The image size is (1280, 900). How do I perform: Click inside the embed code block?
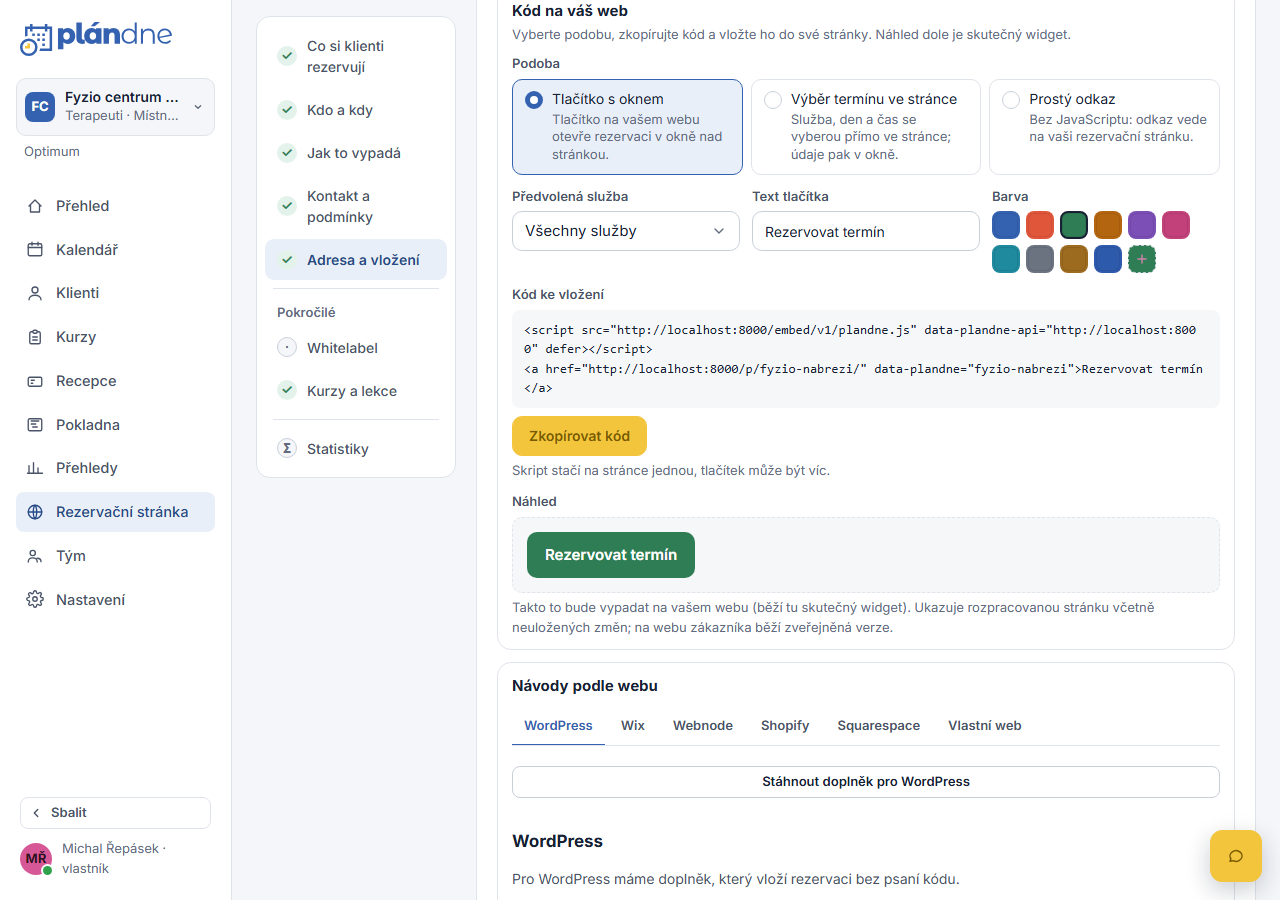coord(866,359)
